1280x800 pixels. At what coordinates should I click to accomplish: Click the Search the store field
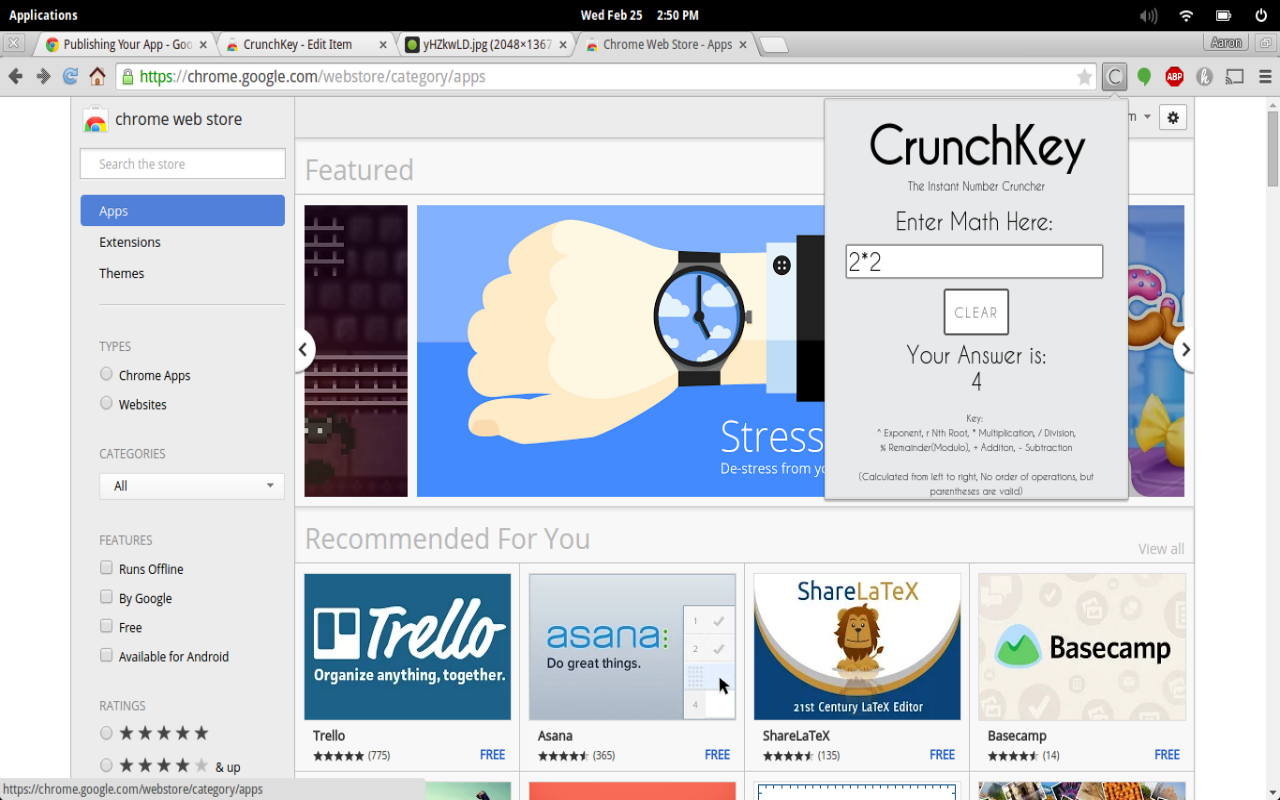click(x=183, y=164)
